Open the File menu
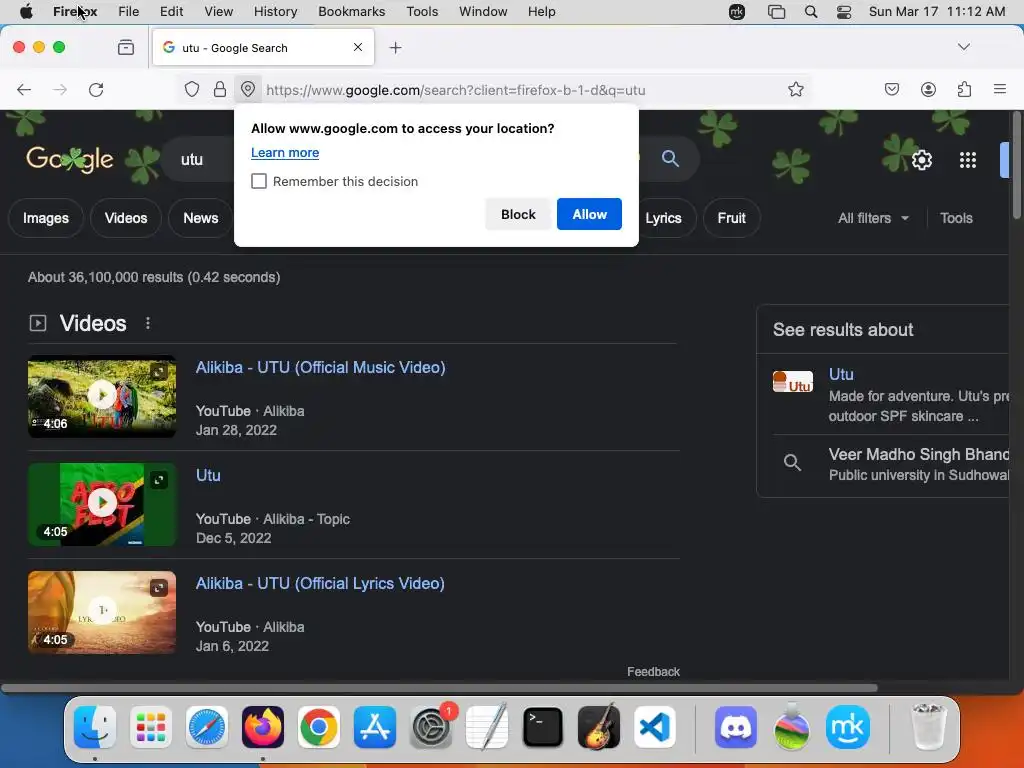The height and width of the screenshot is (768, 1024). tap(129, 11)
